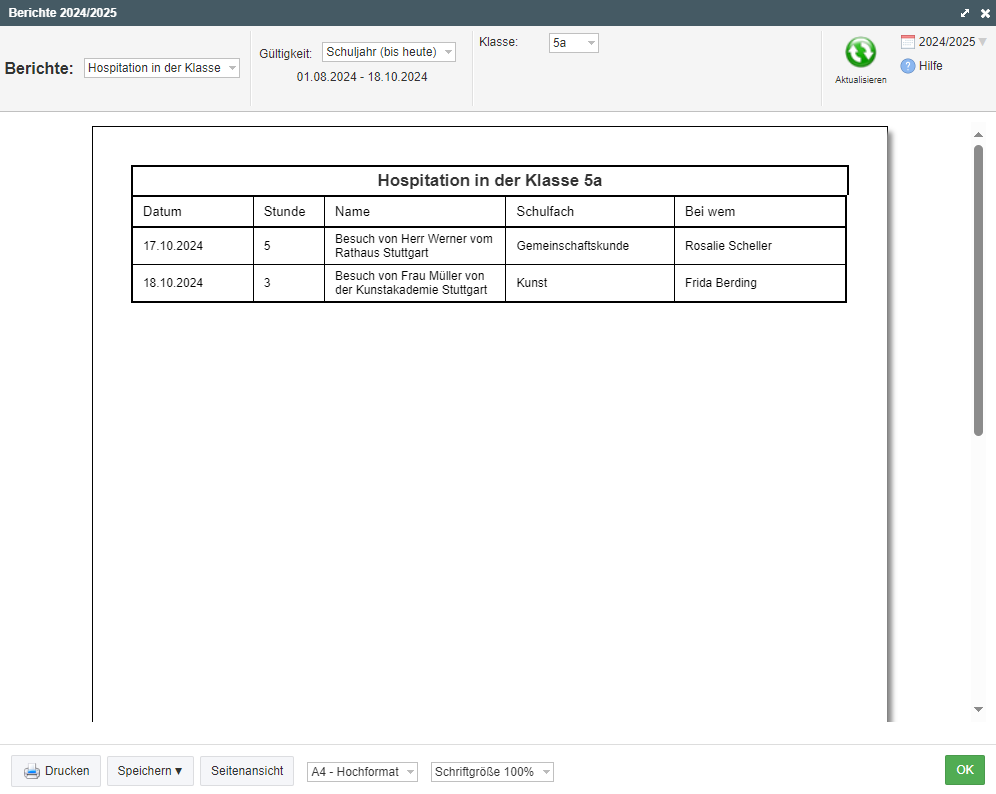
Task: Open the Klasse dropdown showing 5a
Action: 574,43
